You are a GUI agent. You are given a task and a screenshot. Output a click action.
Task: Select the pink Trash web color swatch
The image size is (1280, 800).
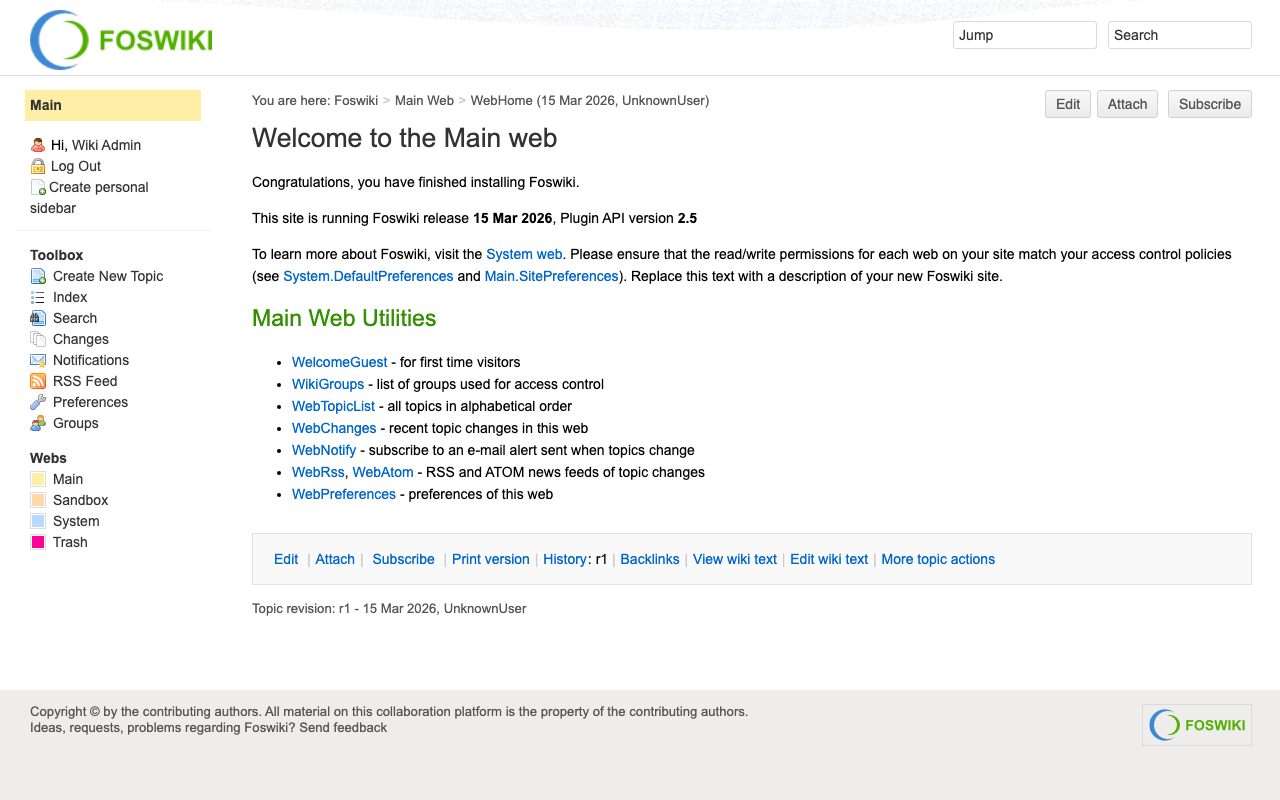[x=38, y=542]
